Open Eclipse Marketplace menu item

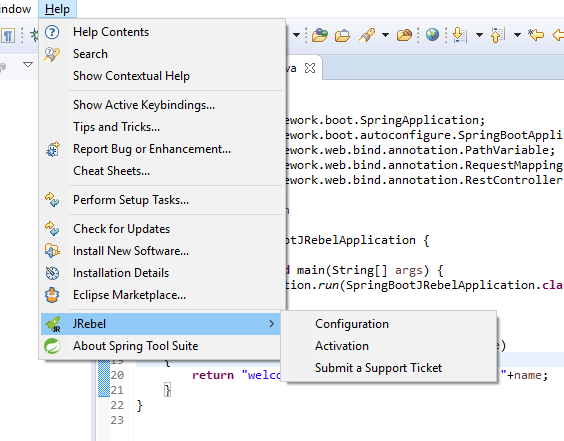161,295
